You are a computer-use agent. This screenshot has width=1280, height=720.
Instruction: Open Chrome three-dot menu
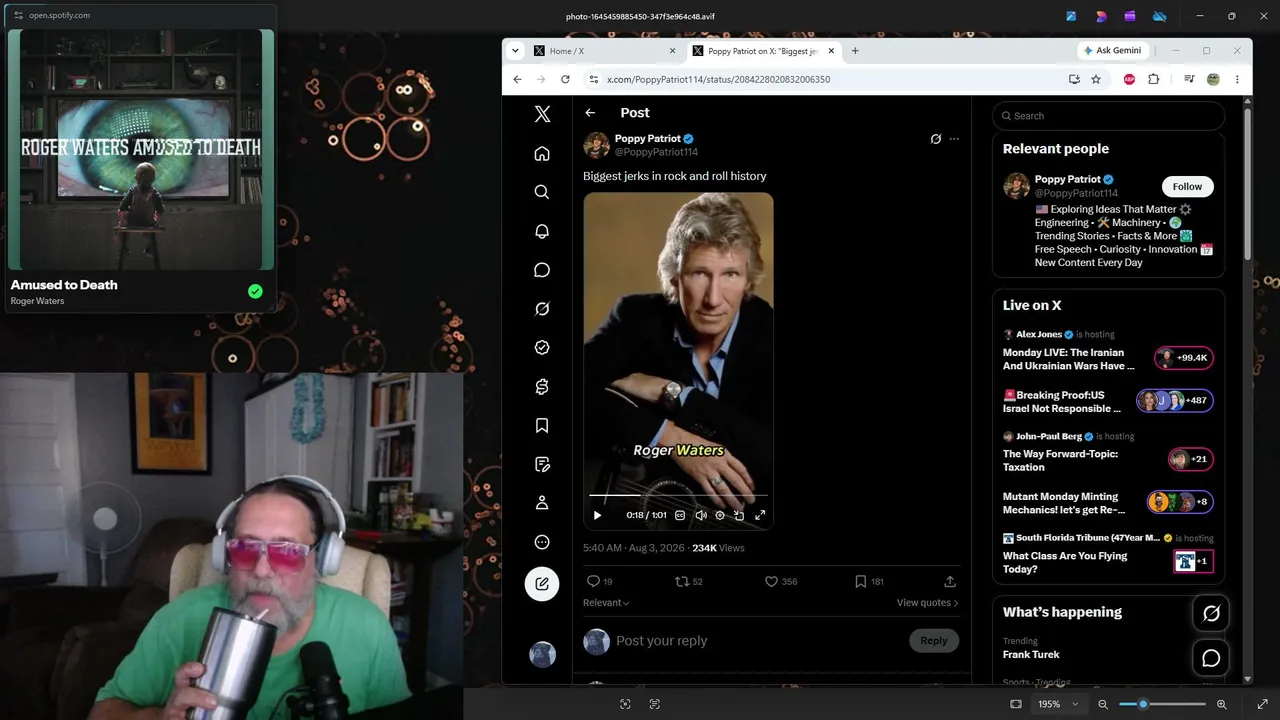pyautogui.click(x=1237, y=79)
